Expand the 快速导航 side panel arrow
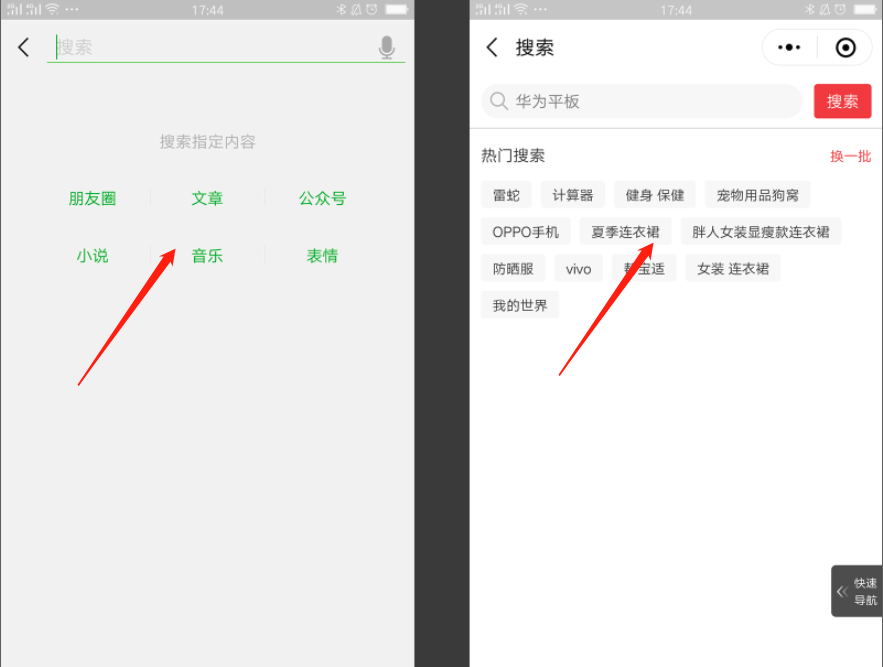 pos(842,591)
